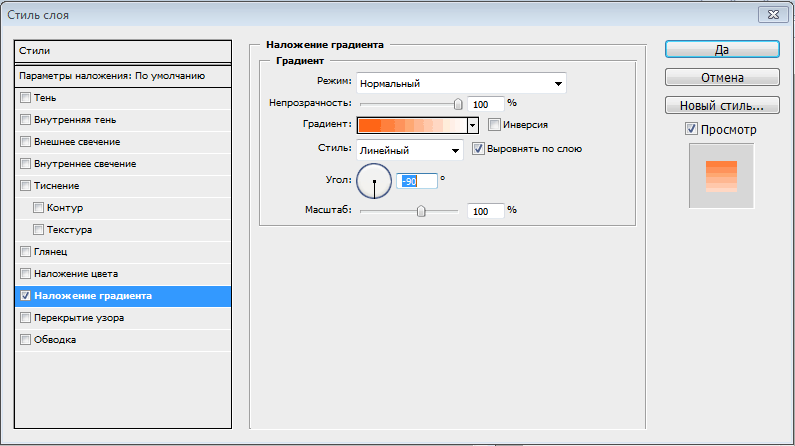Enable the Наложение цвета checkbox

[25, 274]
